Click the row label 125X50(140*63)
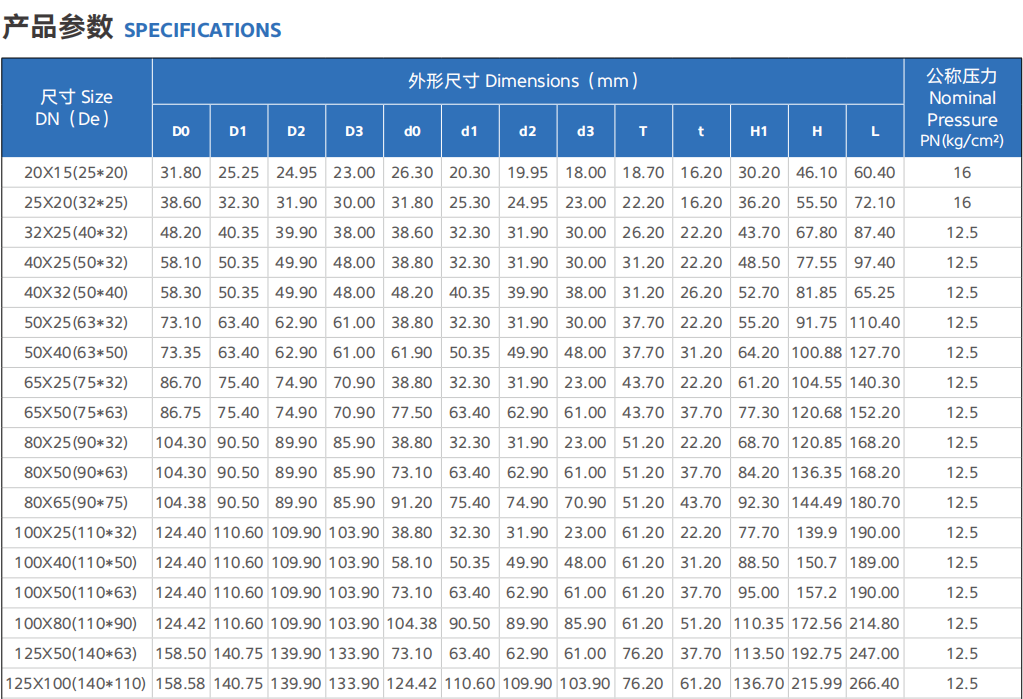Viewport: 1023px width, 699px height. tap(76, 654)
